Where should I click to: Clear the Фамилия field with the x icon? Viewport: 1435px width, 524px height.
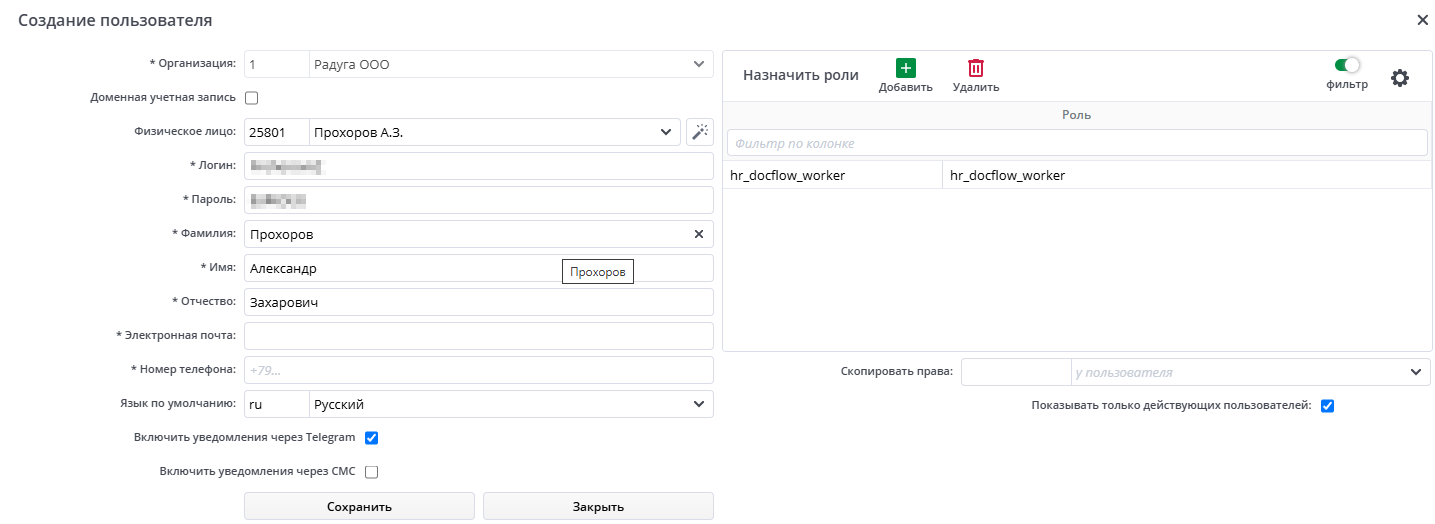pyautogui.click(x=699, y=234)
